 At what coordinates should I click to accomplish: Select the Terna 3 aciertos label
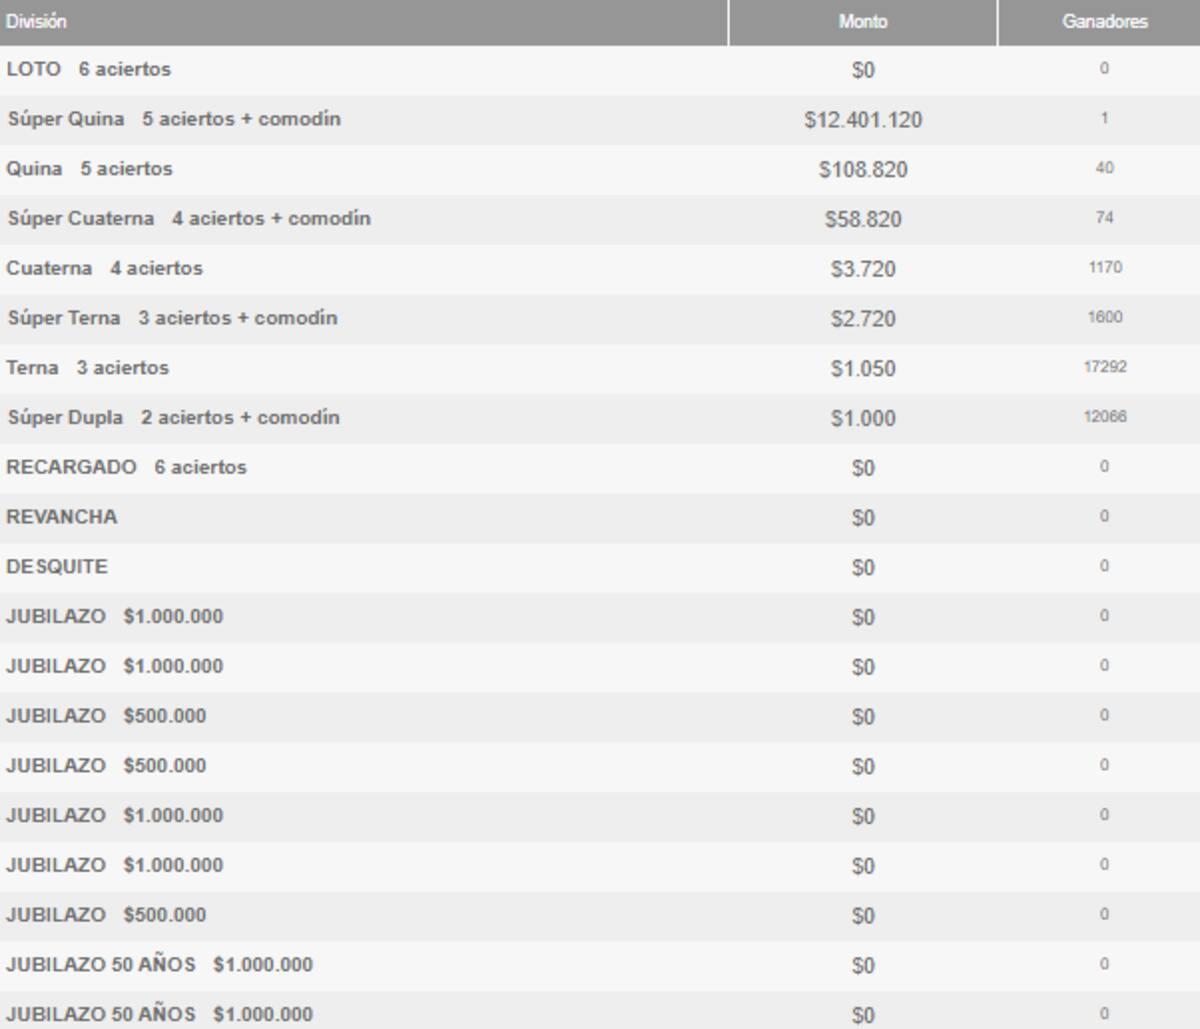point(87,368)
